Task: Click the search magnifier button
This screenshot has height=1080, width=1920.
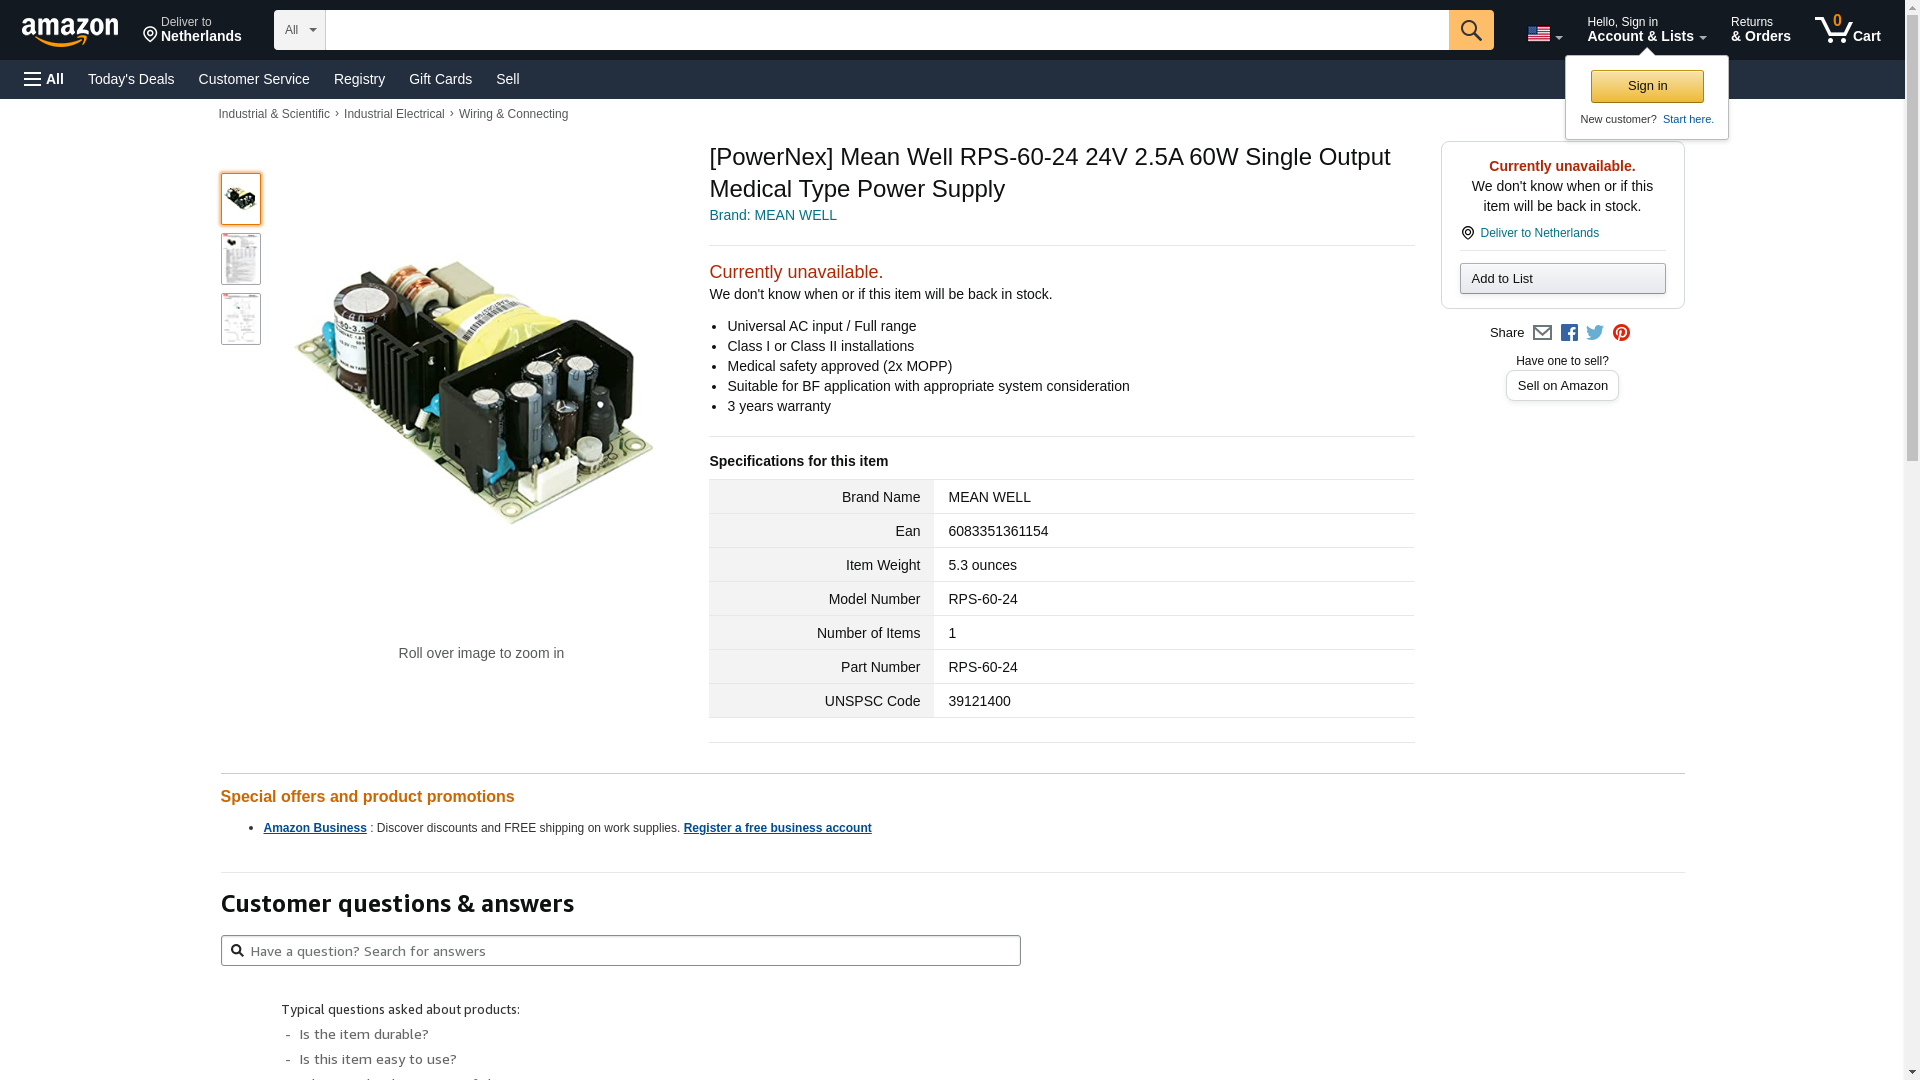Action: [1471, 30]
